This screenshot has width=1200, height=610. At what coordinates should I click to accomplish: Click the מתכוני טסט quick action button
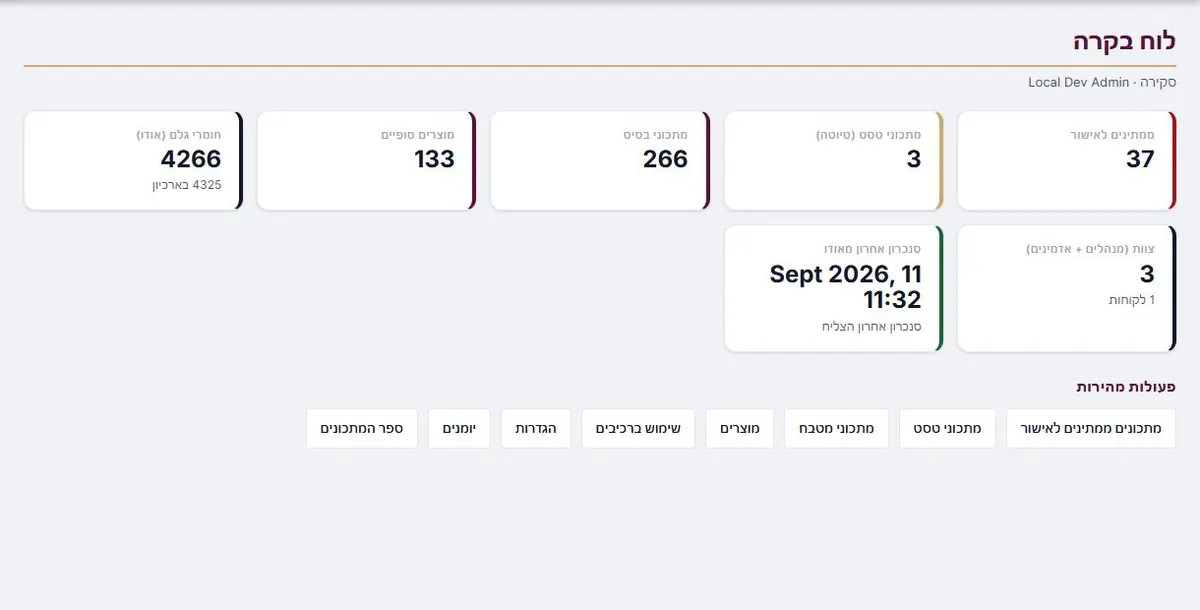(947, 428)
